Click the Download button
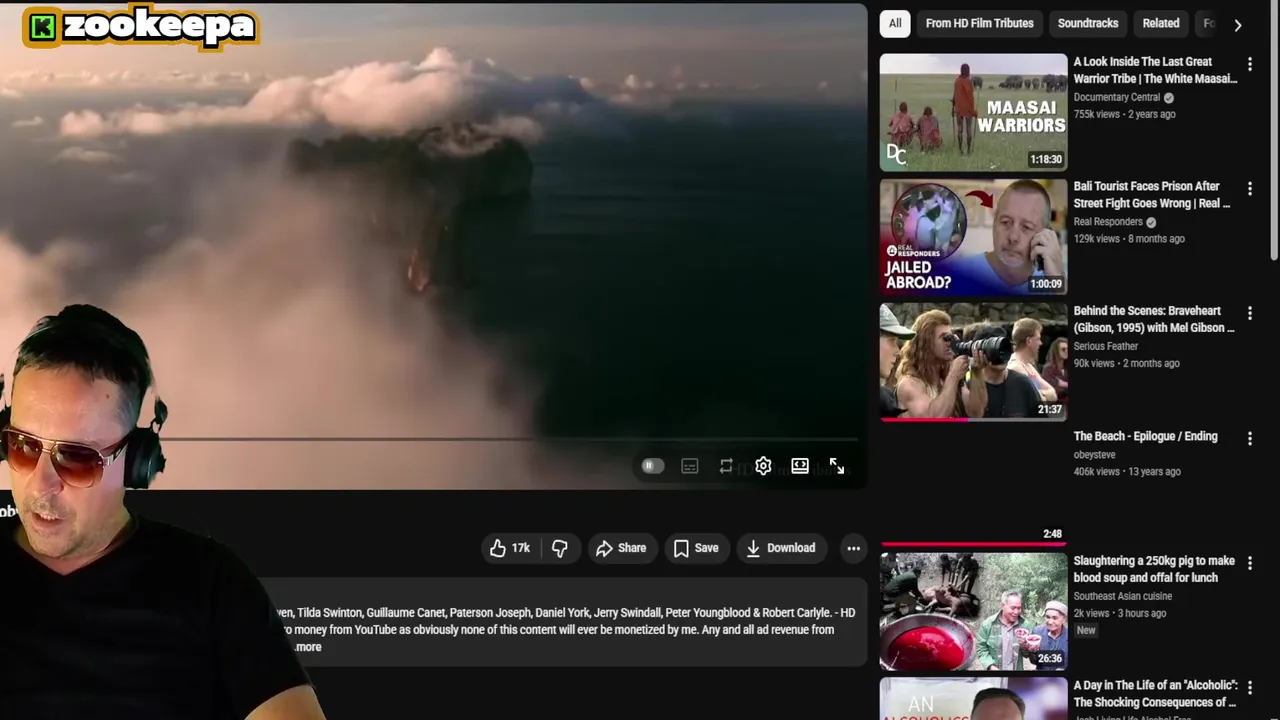The image size is (1280, 720). point(782,548)
